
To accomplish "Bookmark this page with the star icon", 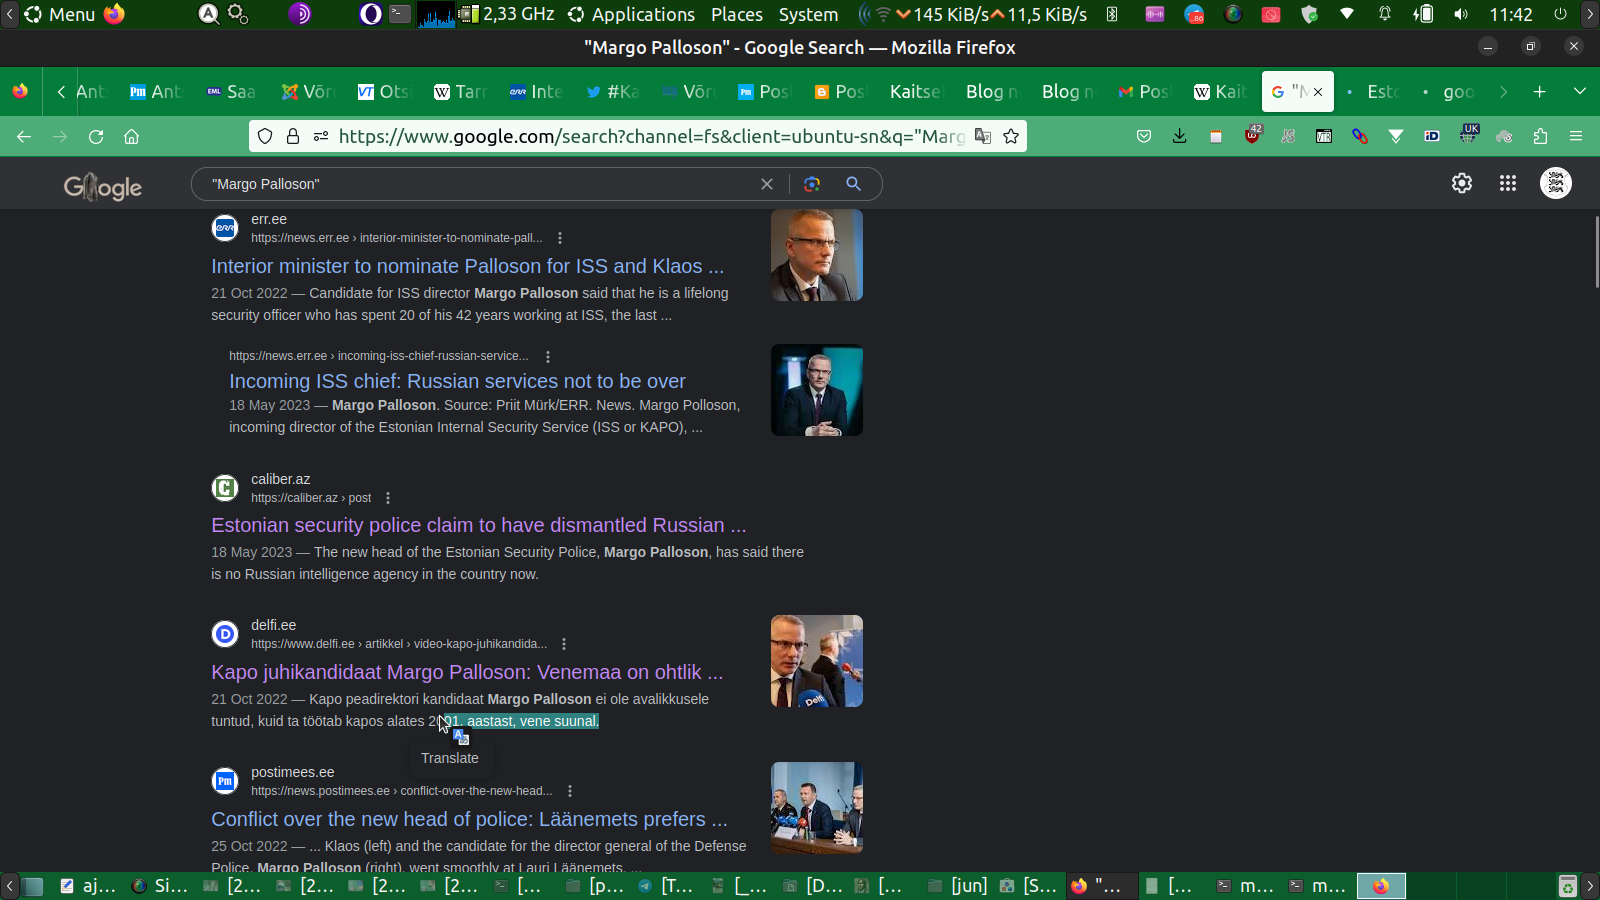I will [1011, 137].
